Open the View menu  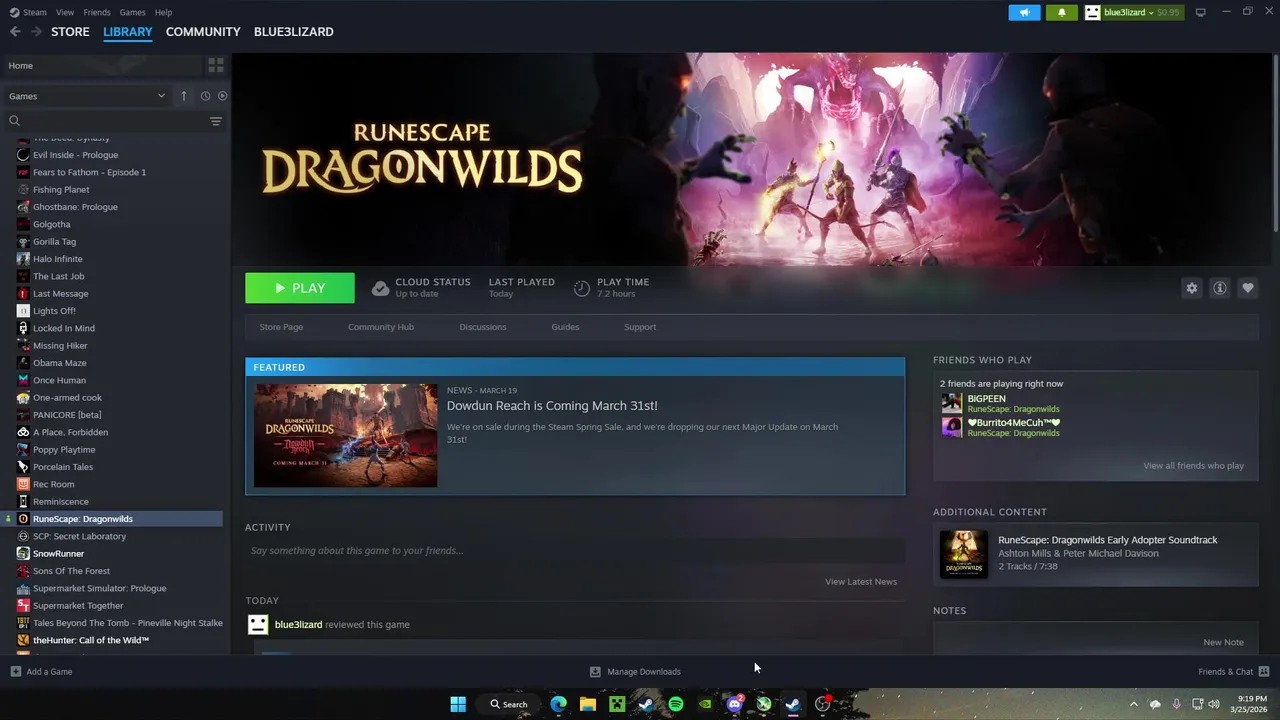65,12
